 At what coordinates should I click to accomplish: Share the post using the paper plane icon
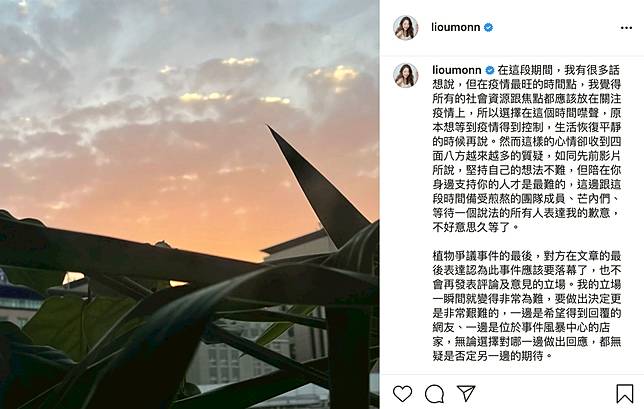(466, 393)
